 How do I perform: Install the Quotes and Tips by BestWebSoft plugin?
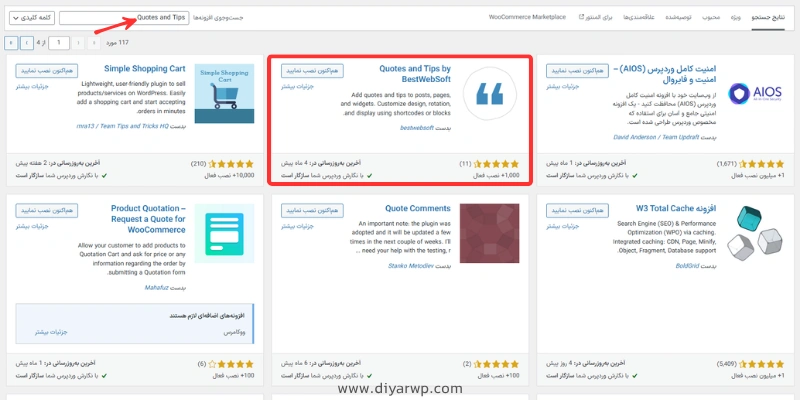tap(312, 71)
